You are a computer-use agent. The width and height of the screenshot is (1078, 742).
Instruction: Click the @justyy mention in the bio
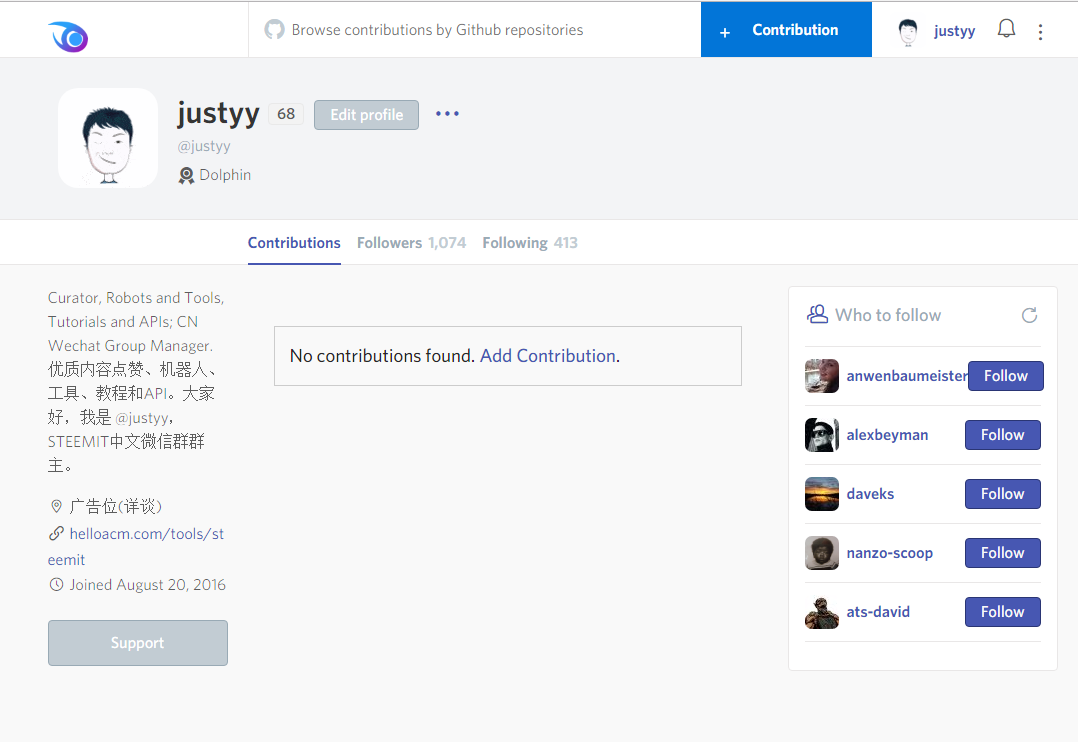[x=142, y=418]
